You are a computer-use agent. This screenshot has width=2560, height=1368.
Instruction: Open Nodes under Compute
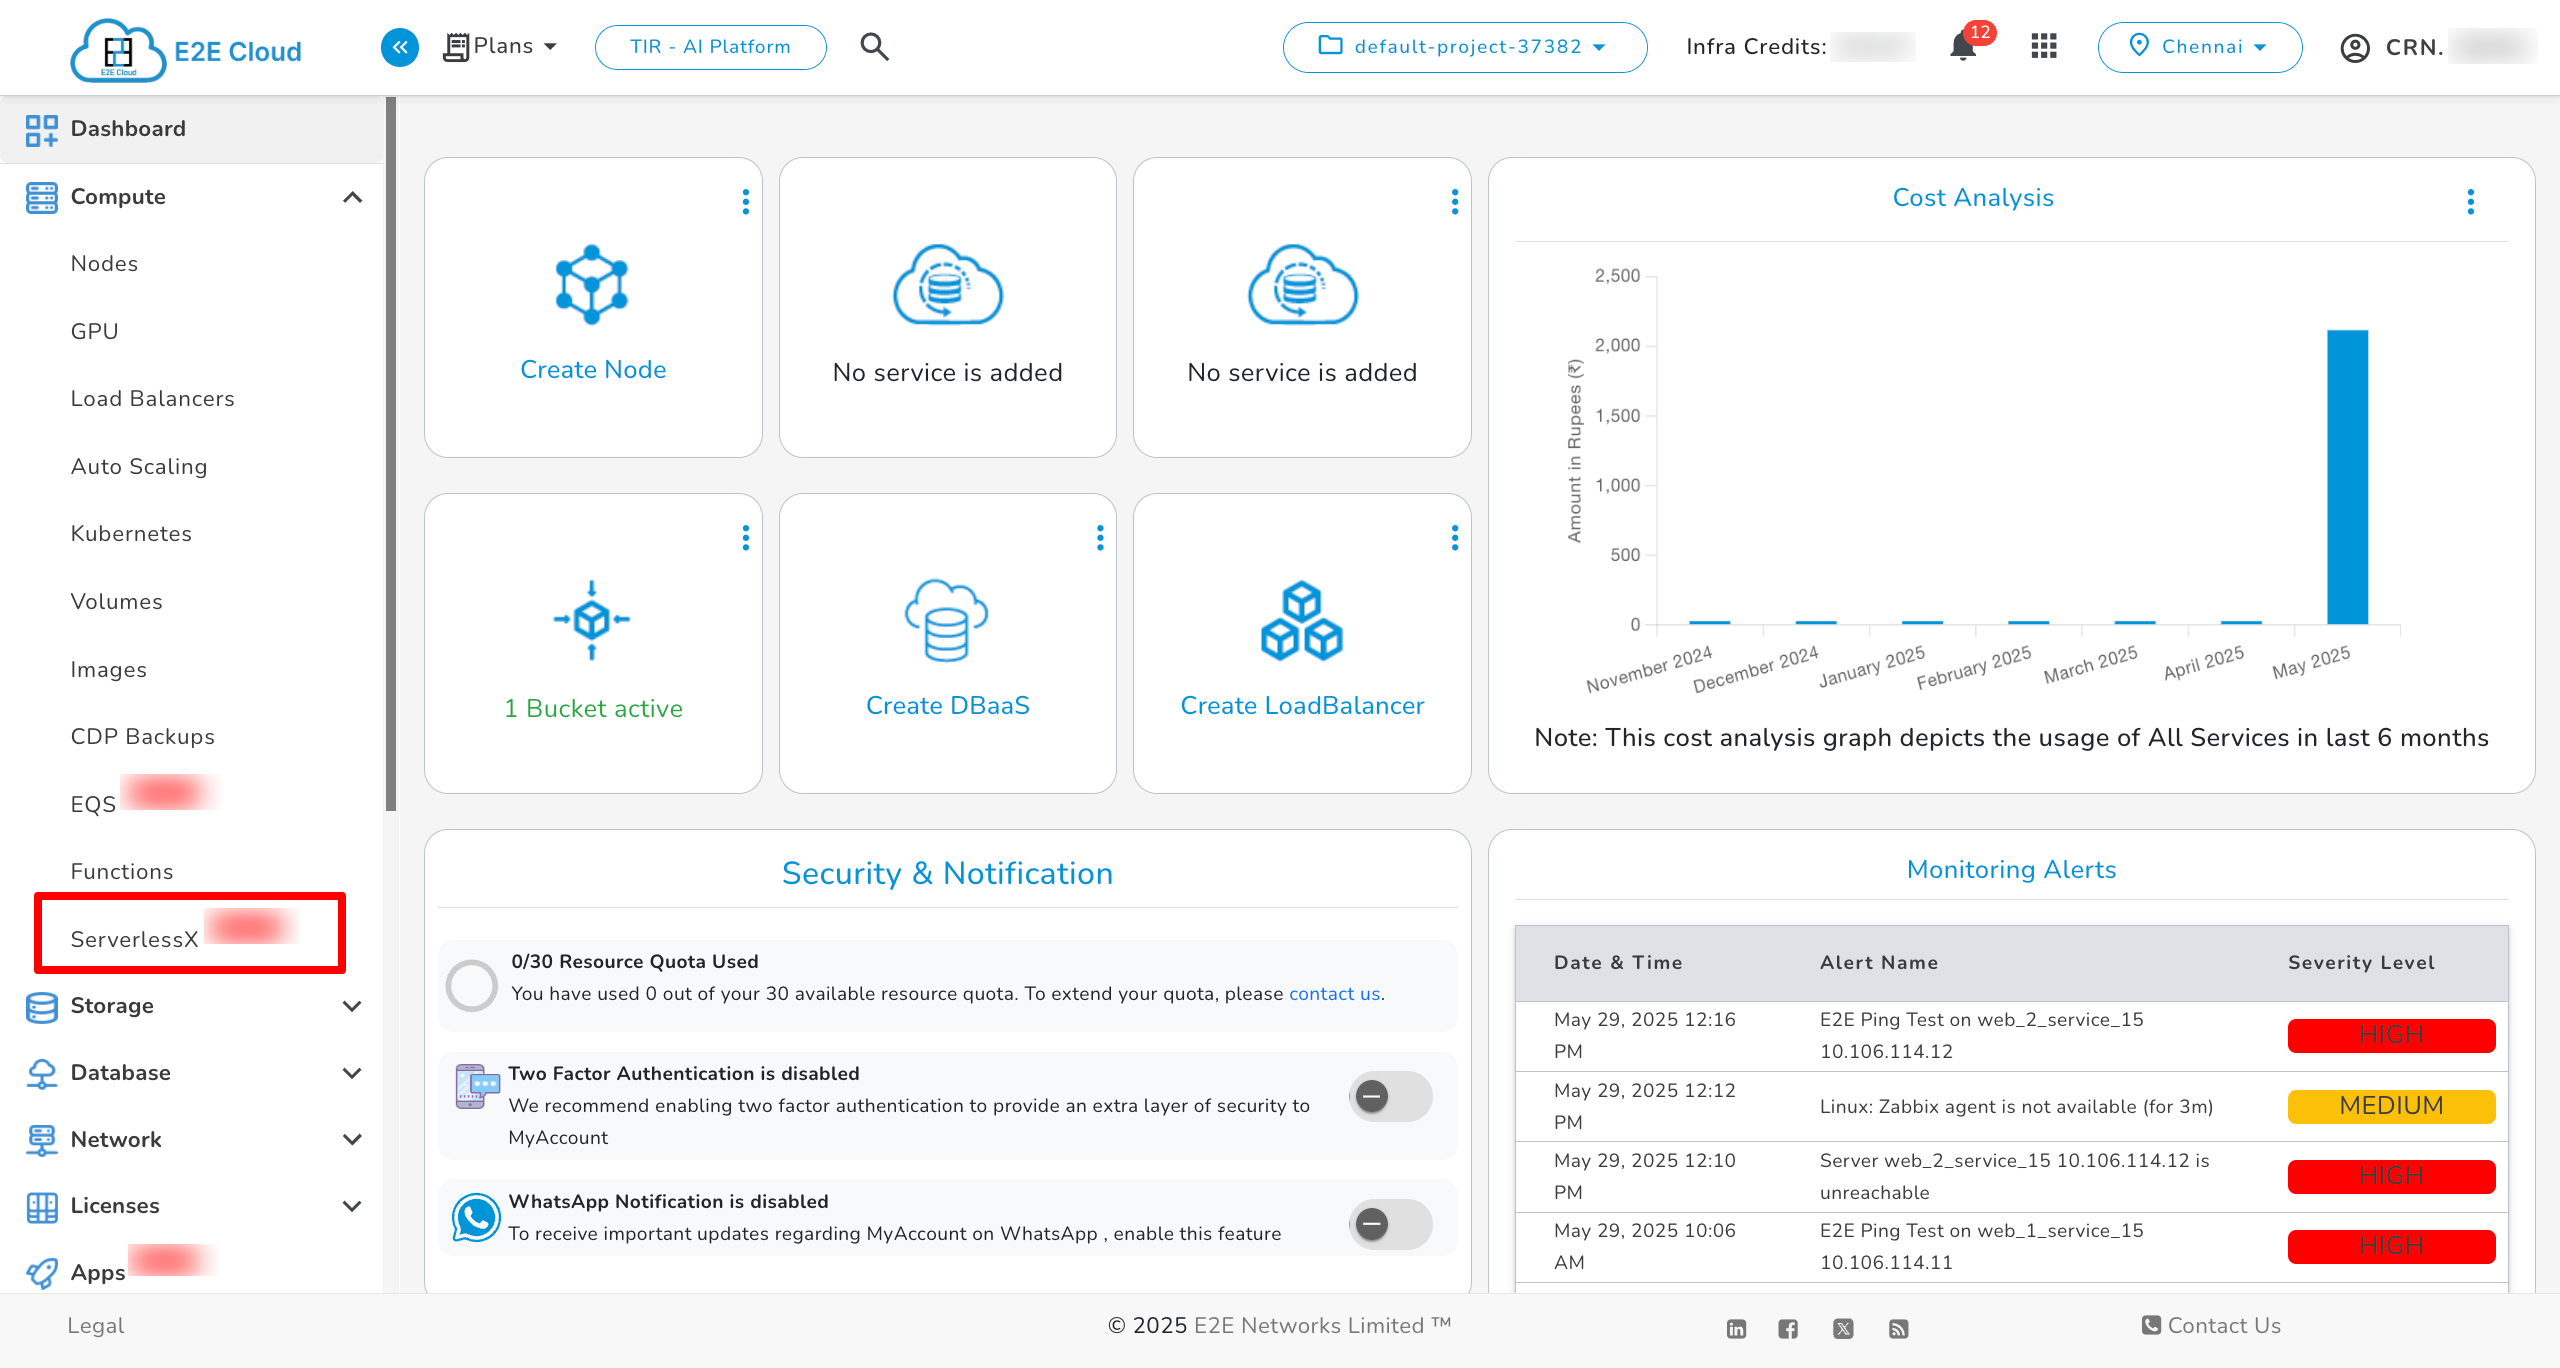pos(104,263)
